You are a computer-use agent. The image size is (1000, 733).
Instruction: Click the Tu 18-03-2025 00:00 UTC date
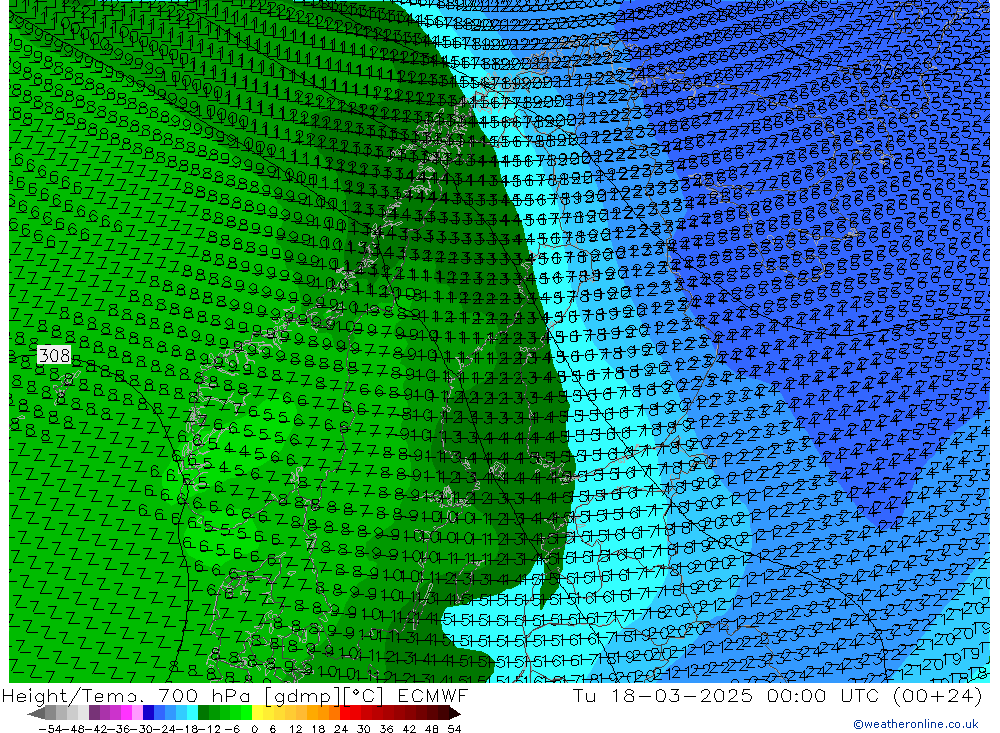pyautogui.click(x=725, y=695)
